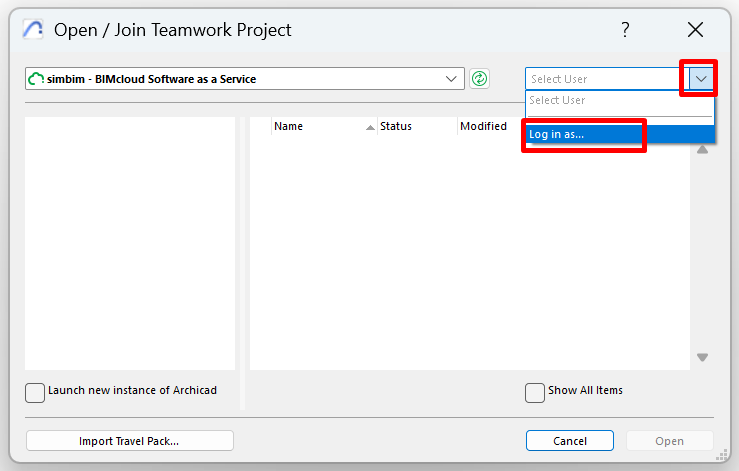Screen dimensions: 739x471
Task: Choose 'Log in as...' menu entry
Action: pos(620,134)
